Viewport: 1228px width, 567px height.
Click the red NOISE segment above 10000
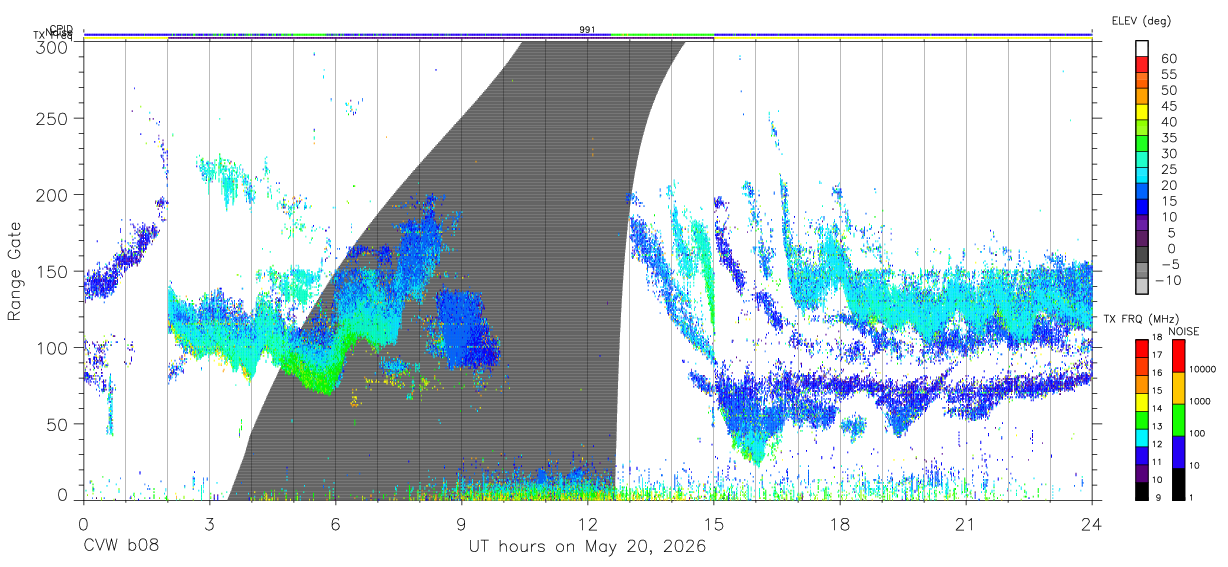(1178, 355)
